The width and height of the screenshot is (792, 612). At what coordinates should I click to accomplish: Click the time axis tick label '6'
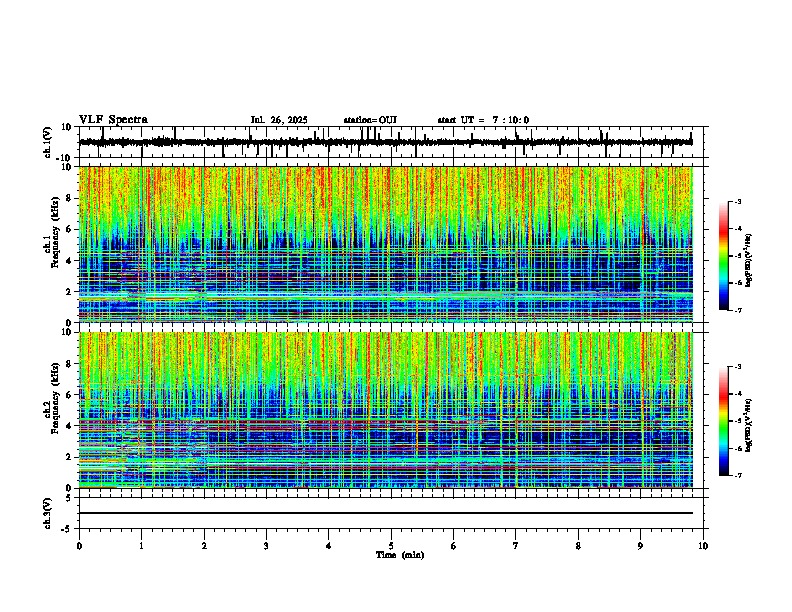454,546
